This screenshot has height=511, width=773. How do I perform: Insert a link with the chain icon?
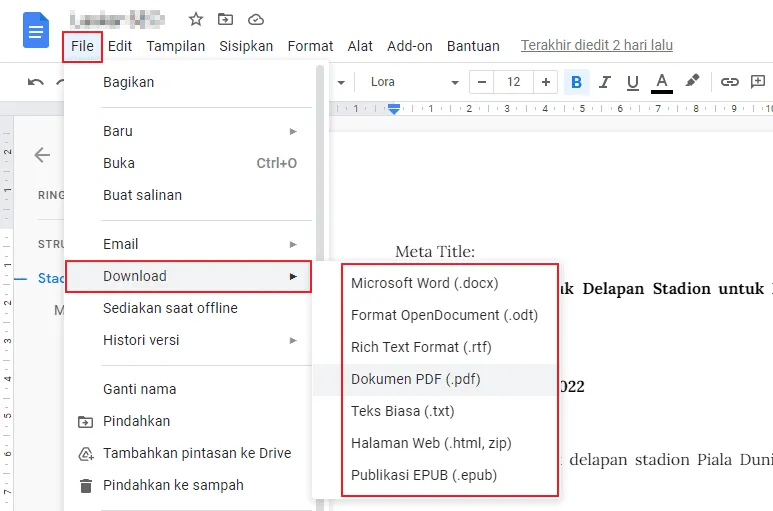click(x=730, y=82)
